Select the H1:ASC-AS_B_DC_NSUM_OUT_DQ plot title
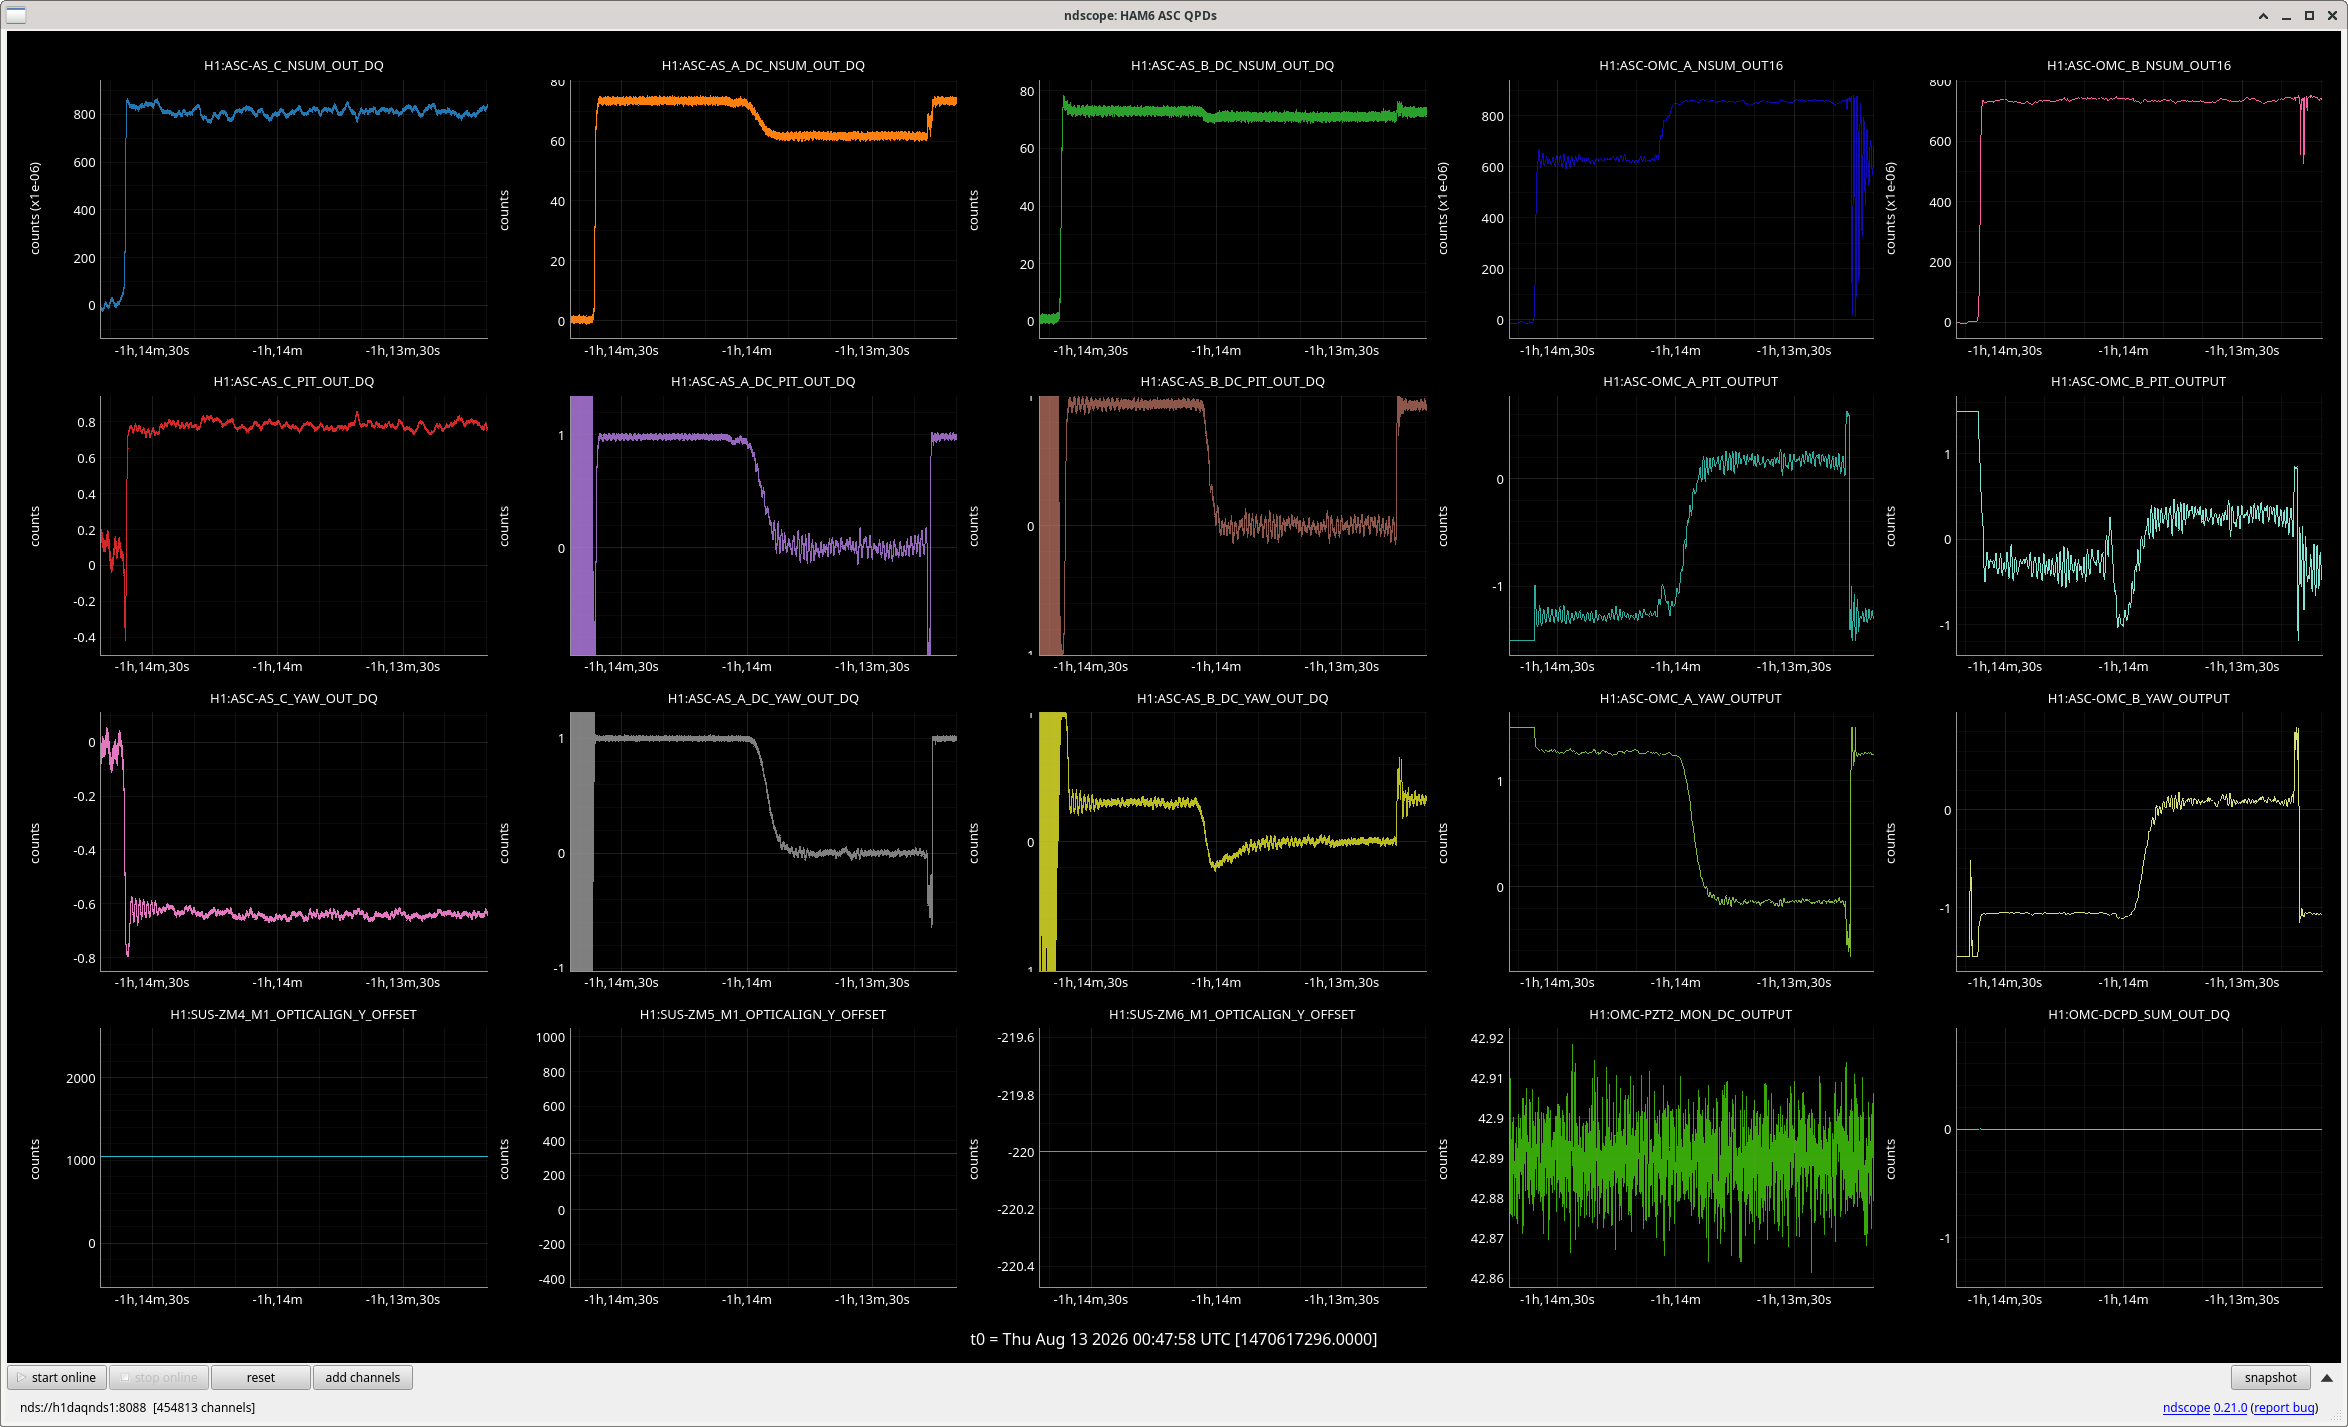Image resolution: width=2348 pixels, height=1427 pixels. (x=1232, y=65)
